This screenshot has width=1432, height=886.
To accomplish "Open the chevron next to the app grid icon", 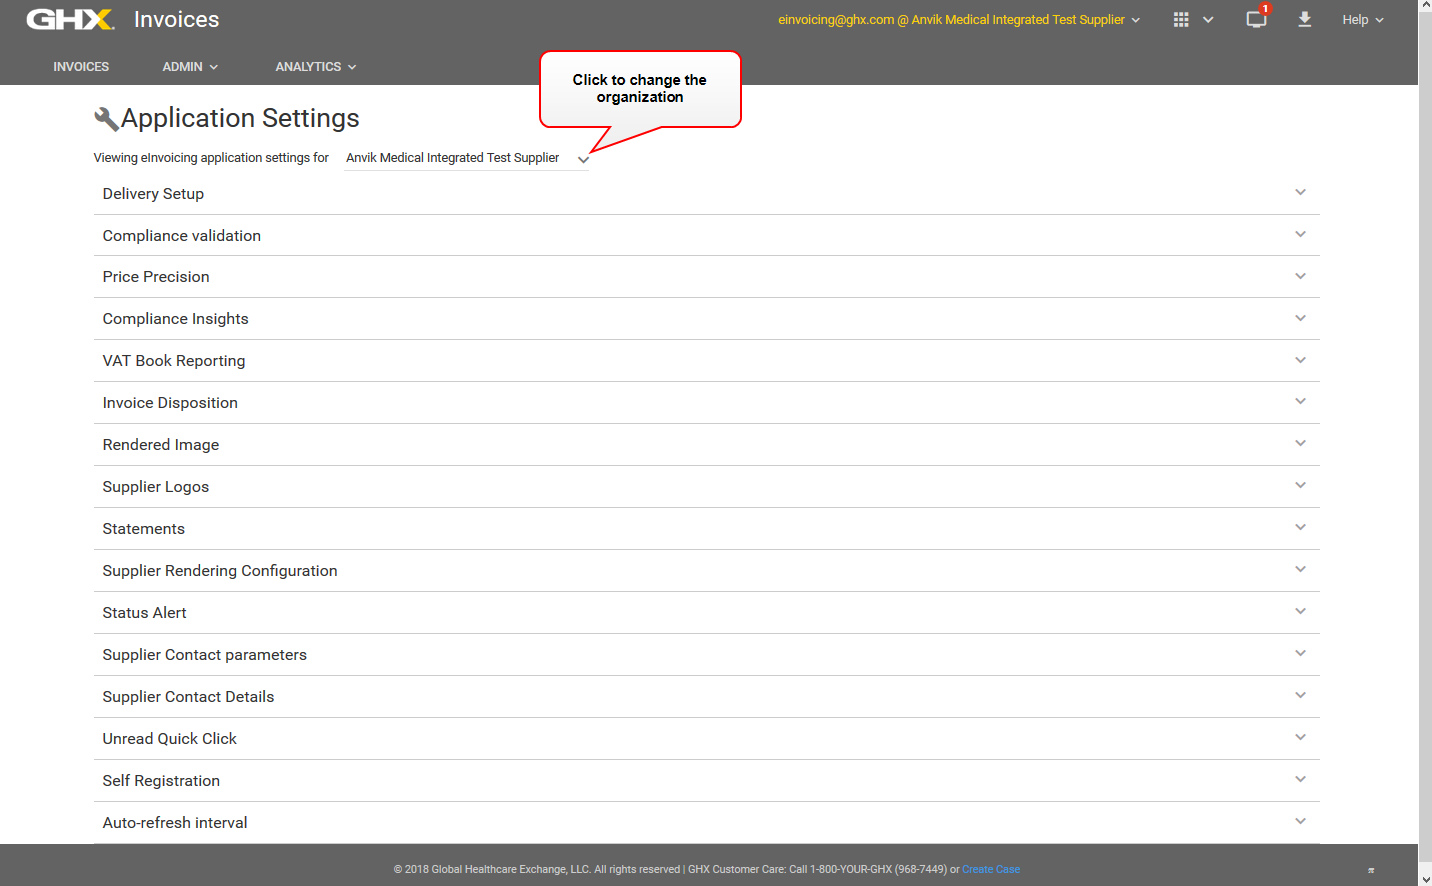I will [1208, 19].
